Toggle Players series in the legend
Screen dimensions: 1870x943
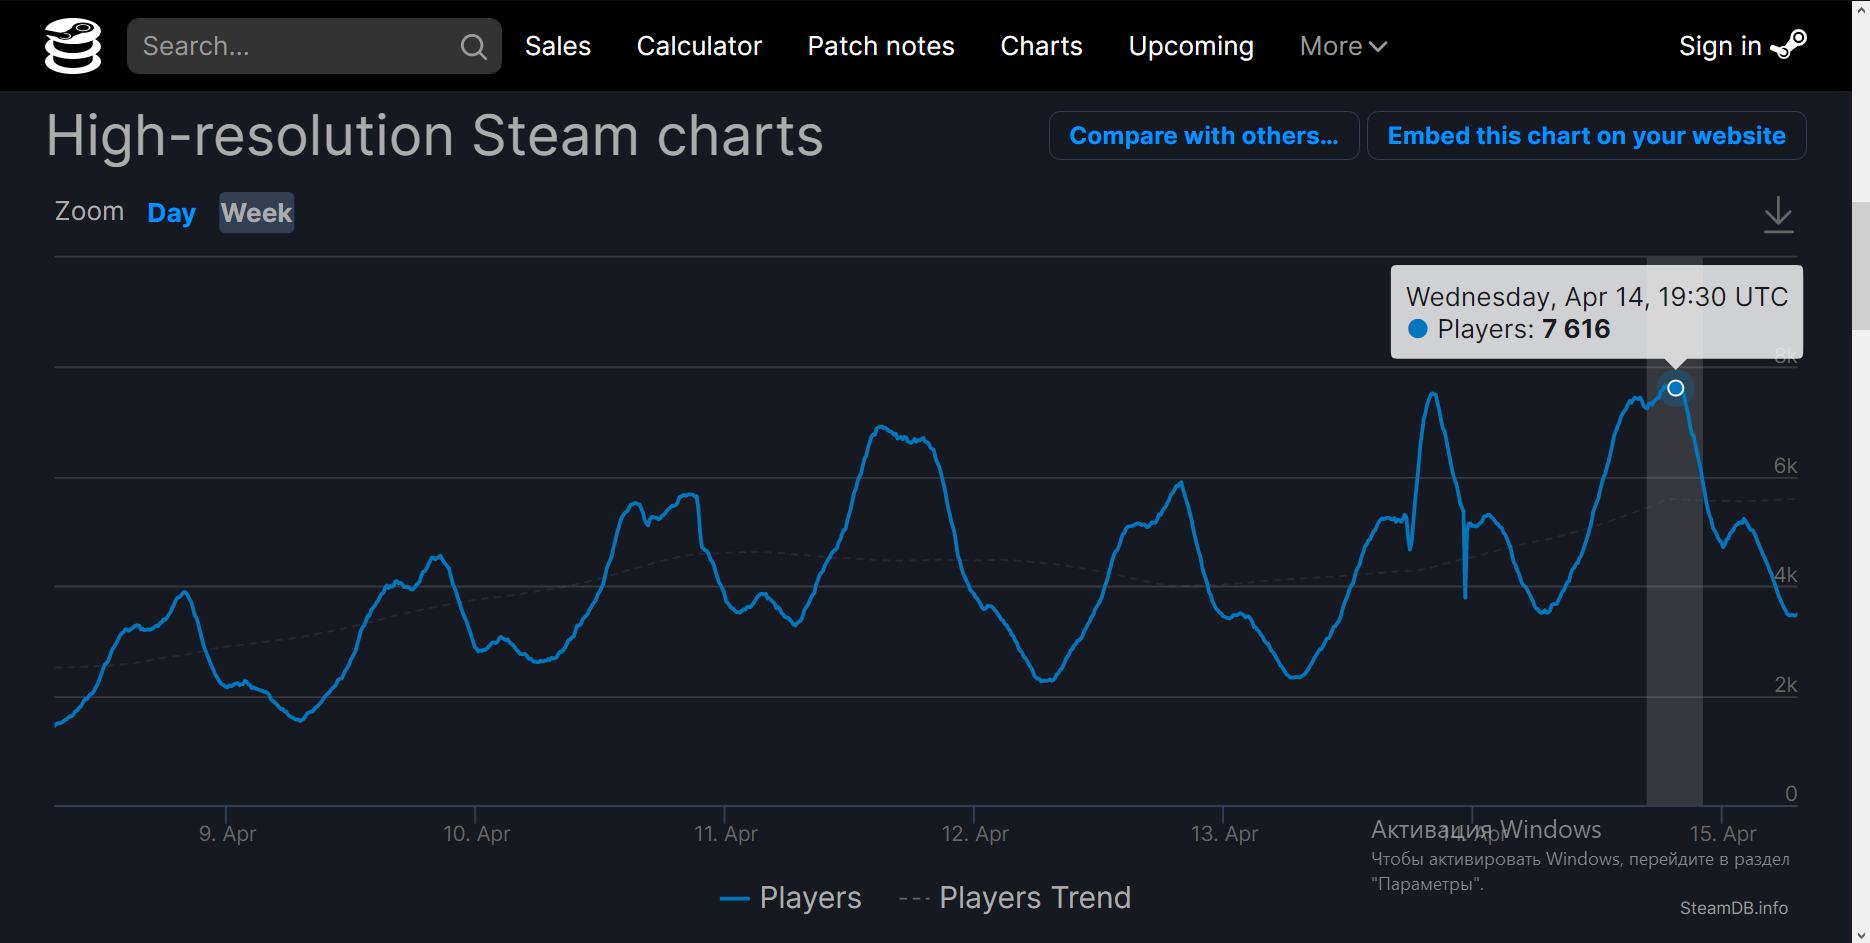790,898
